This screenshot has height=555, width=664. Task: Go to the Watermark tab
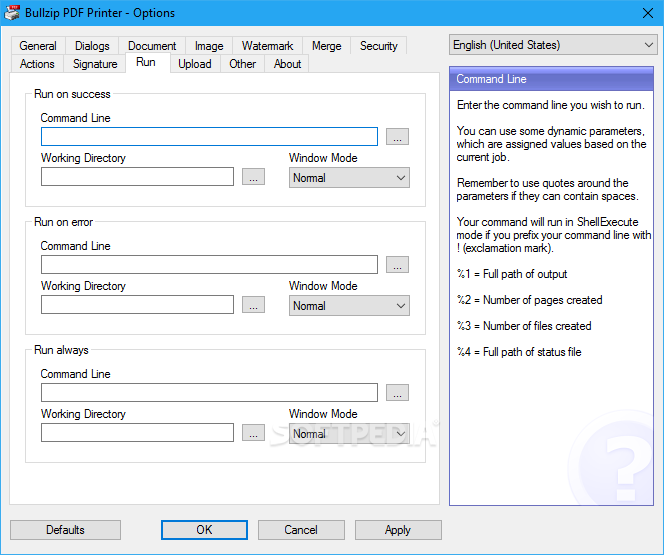(x=267, y=46)
